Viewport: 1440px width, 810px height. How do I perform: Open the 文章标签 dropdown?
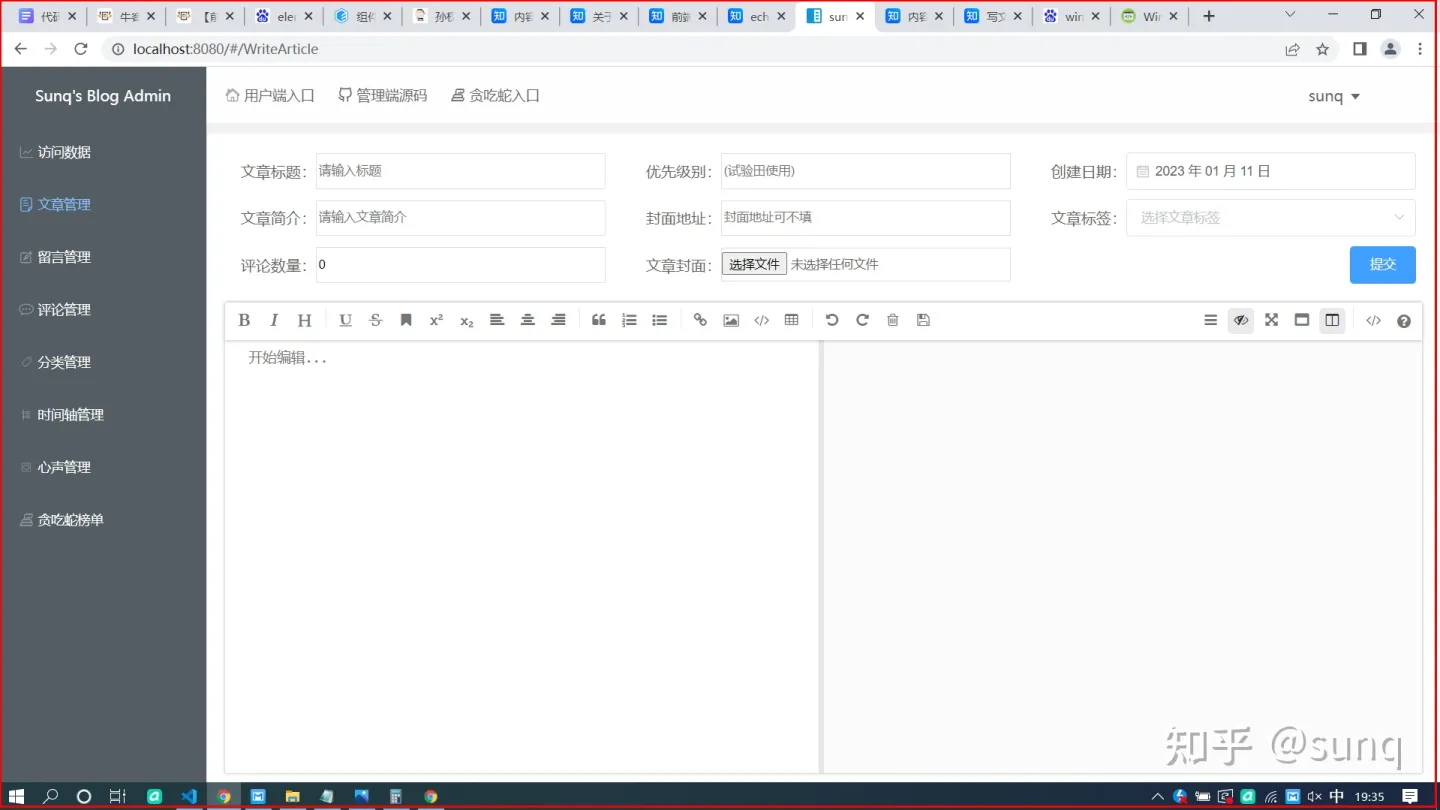(x=1270, y=217)
